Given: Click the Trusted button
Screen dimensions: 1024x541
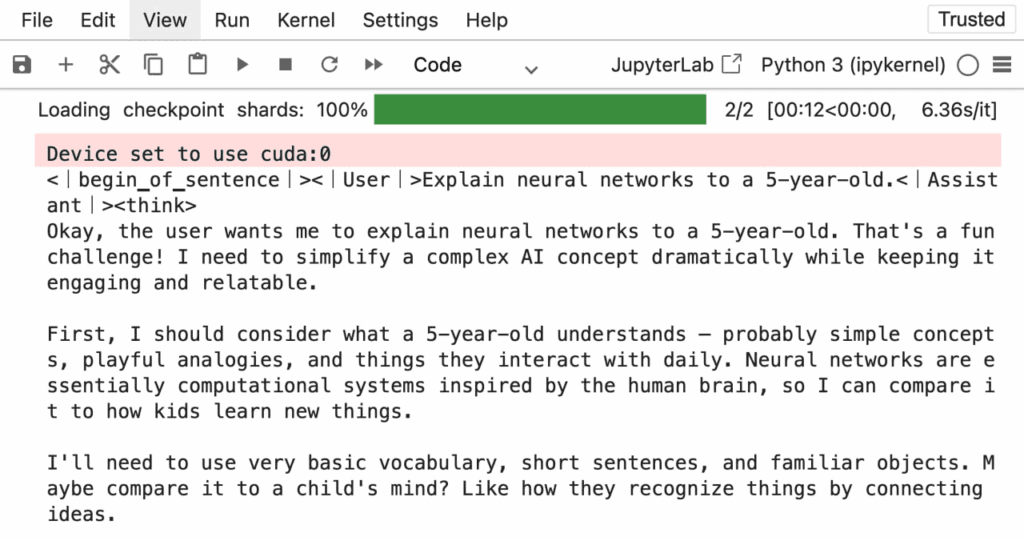Looking at the screenshot, I should click(x=971, y=19).
